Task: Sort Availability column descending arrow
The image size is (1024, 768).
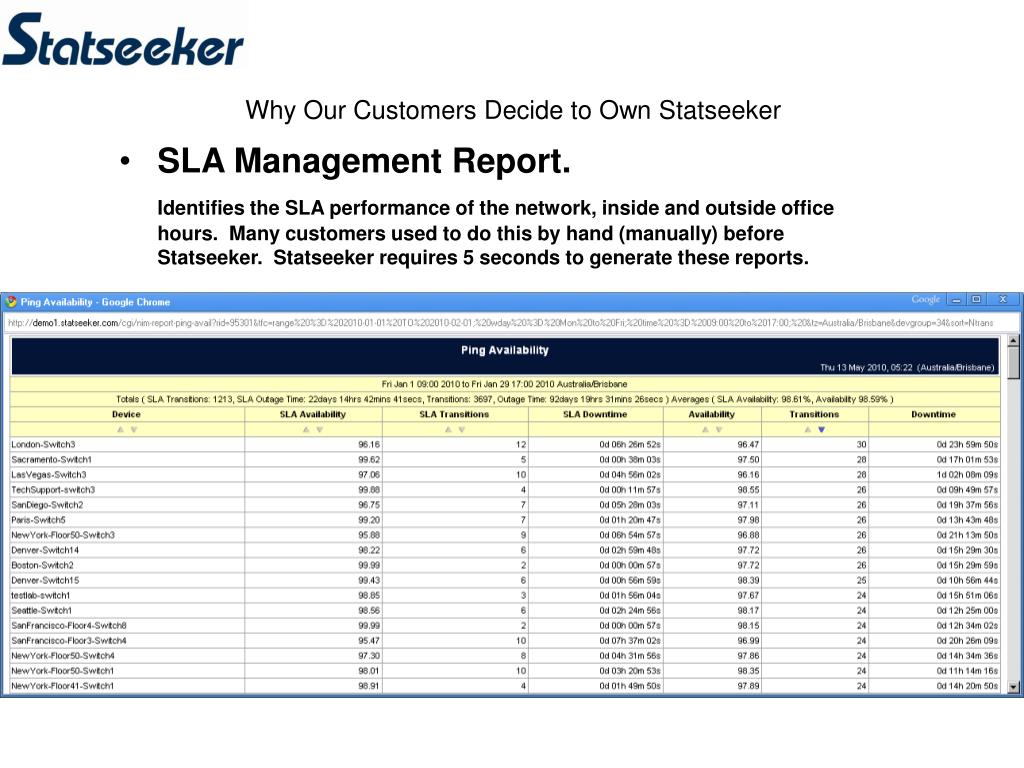Action: 719,430
